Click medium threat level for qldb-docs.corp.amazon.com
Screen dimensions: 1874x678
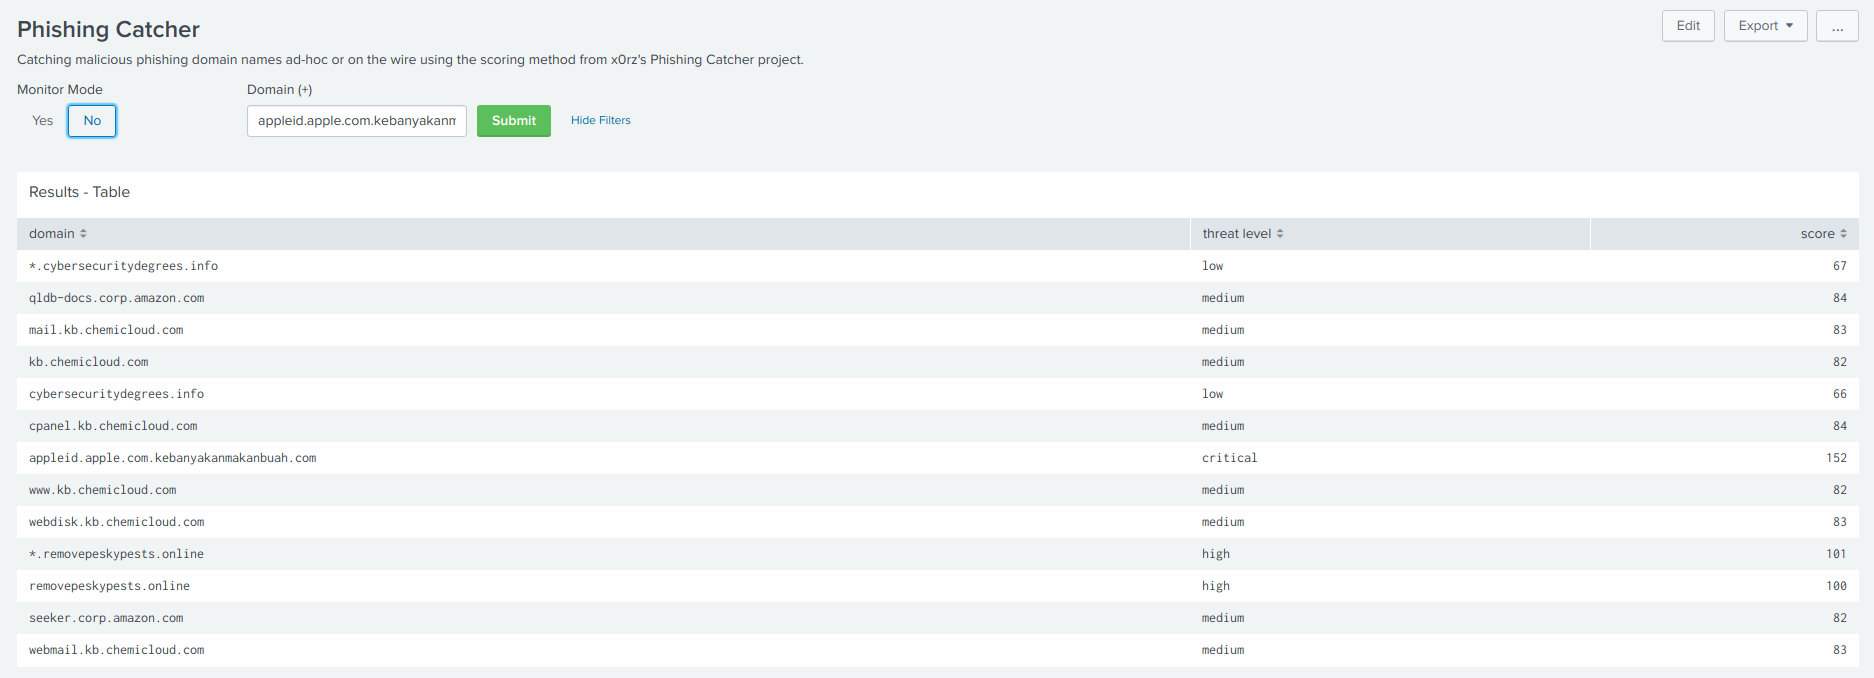click(x=1223, y=298)
